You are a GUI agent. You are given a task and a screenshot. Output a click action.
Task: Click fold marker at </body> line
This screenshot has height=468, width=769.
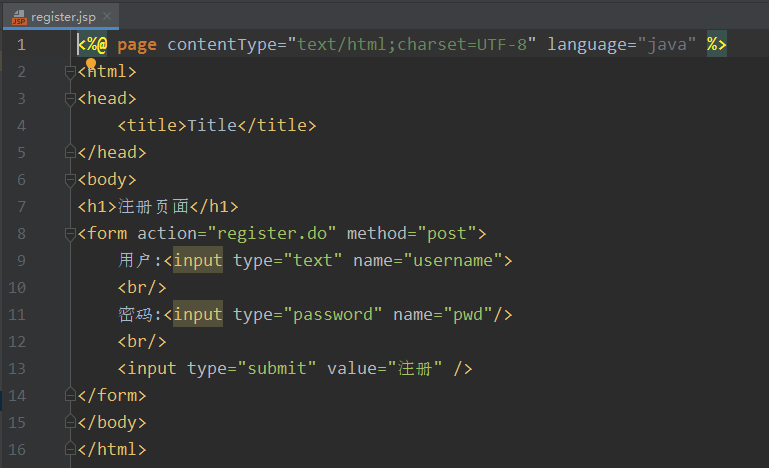tap(70, 422)
